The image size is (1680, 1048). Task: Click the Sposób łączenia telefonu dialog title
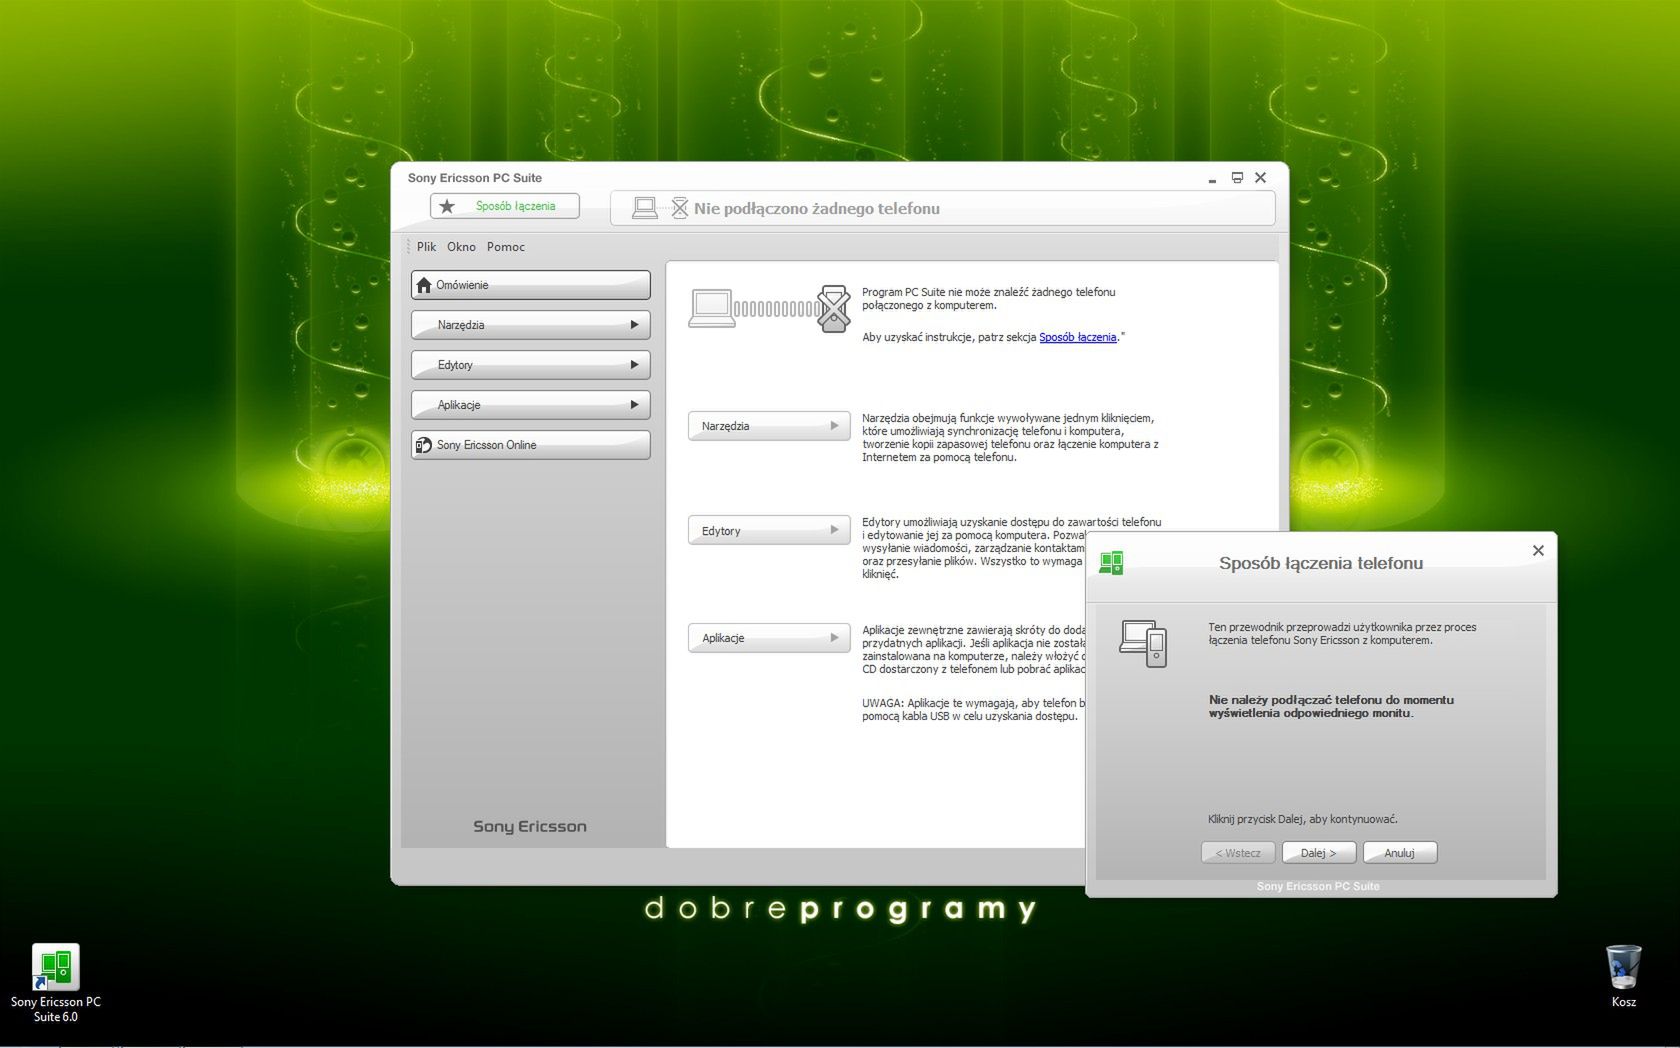1320,563
